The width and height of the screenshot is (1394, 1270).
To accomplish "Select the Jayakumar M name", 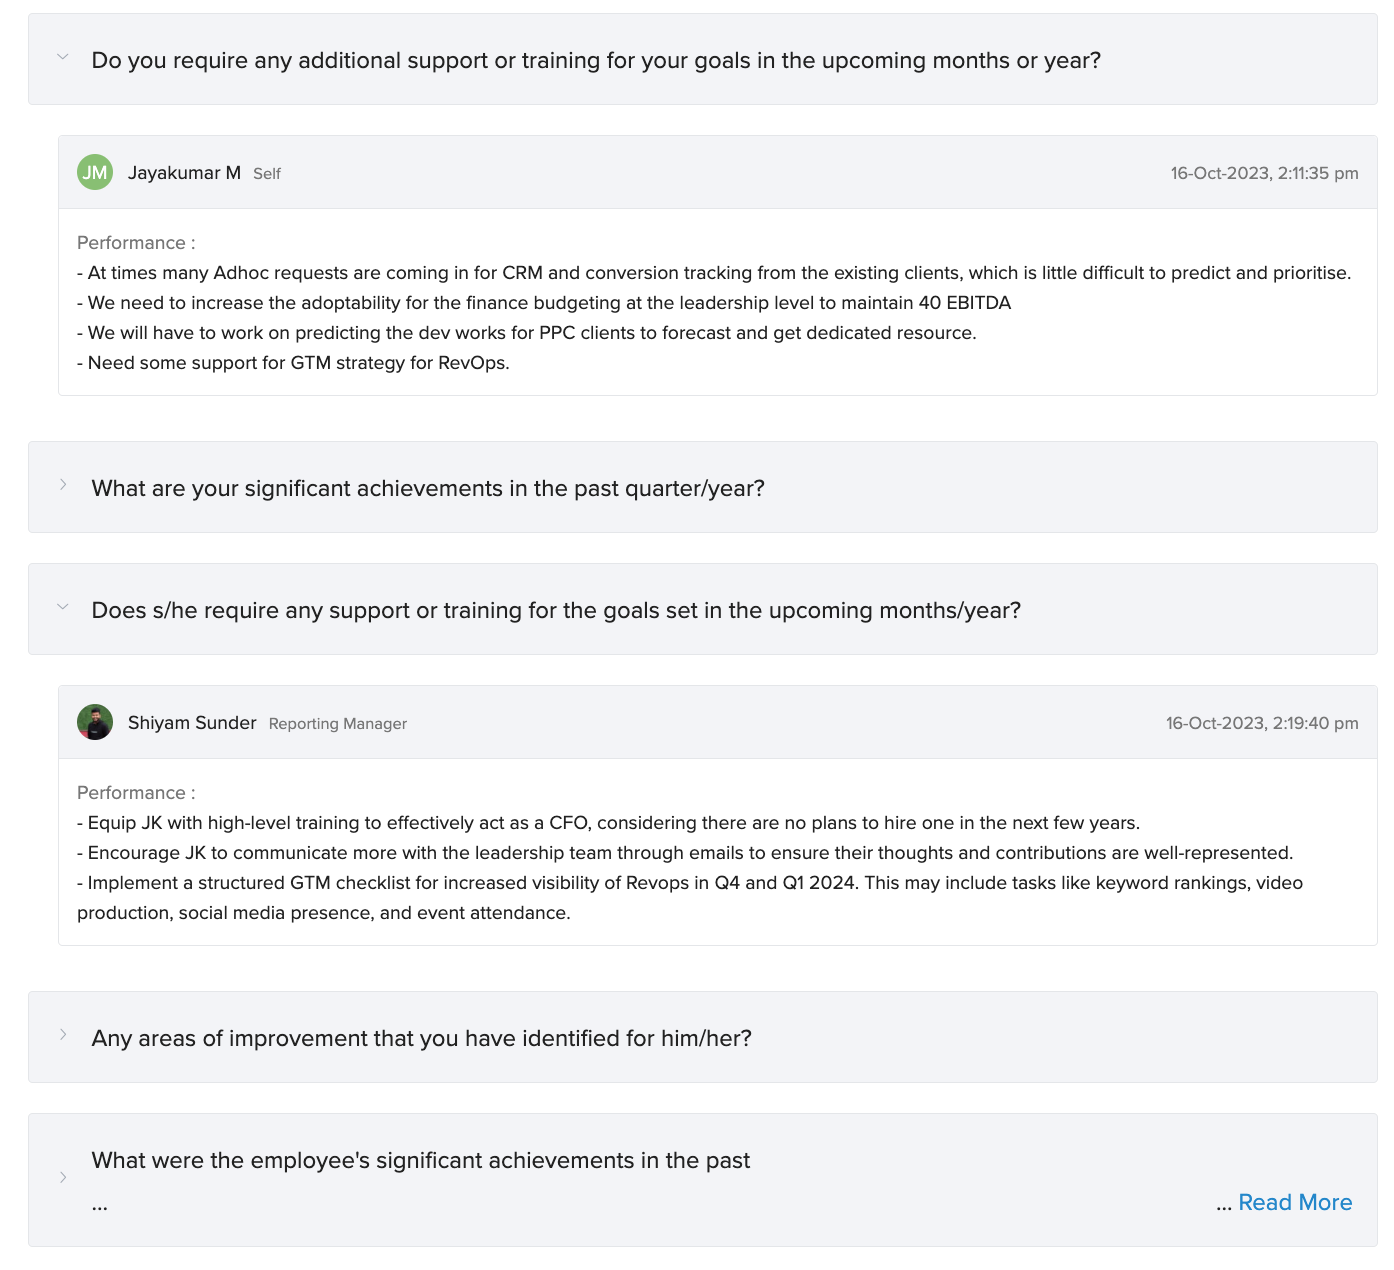I will pyautogui.click(x=184, y=173).
